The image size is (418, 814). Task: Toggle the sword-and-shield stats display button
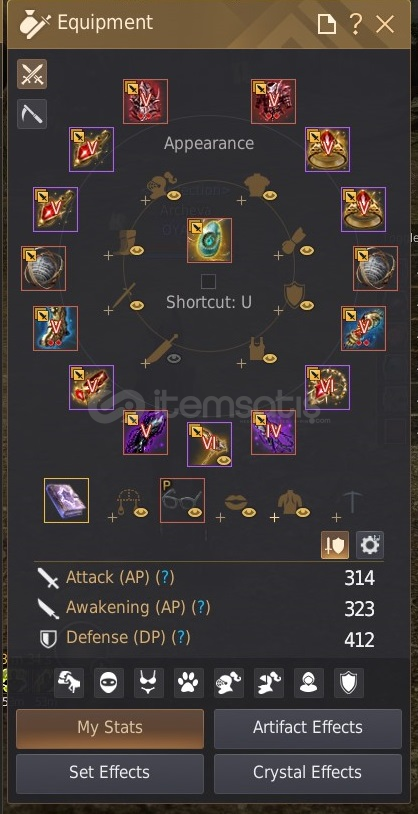(335, 545)
